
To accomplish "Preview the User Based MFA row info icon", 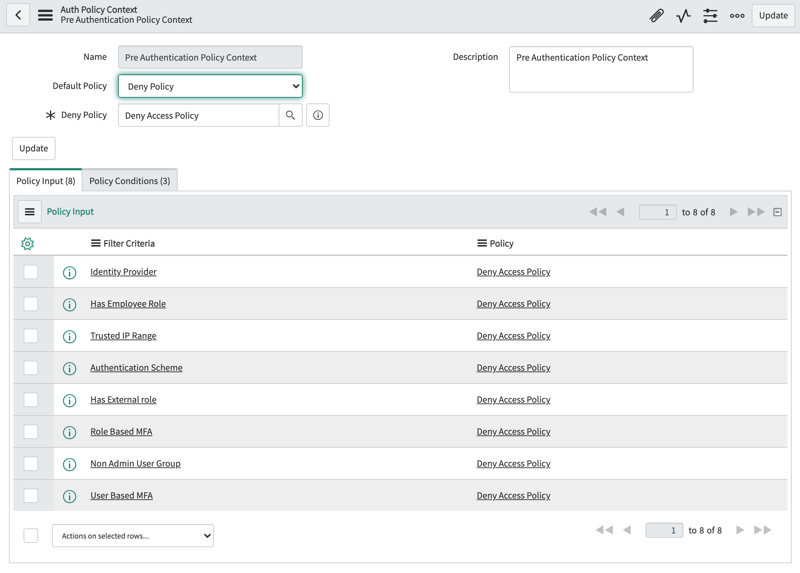I will (x=69, y=496).
